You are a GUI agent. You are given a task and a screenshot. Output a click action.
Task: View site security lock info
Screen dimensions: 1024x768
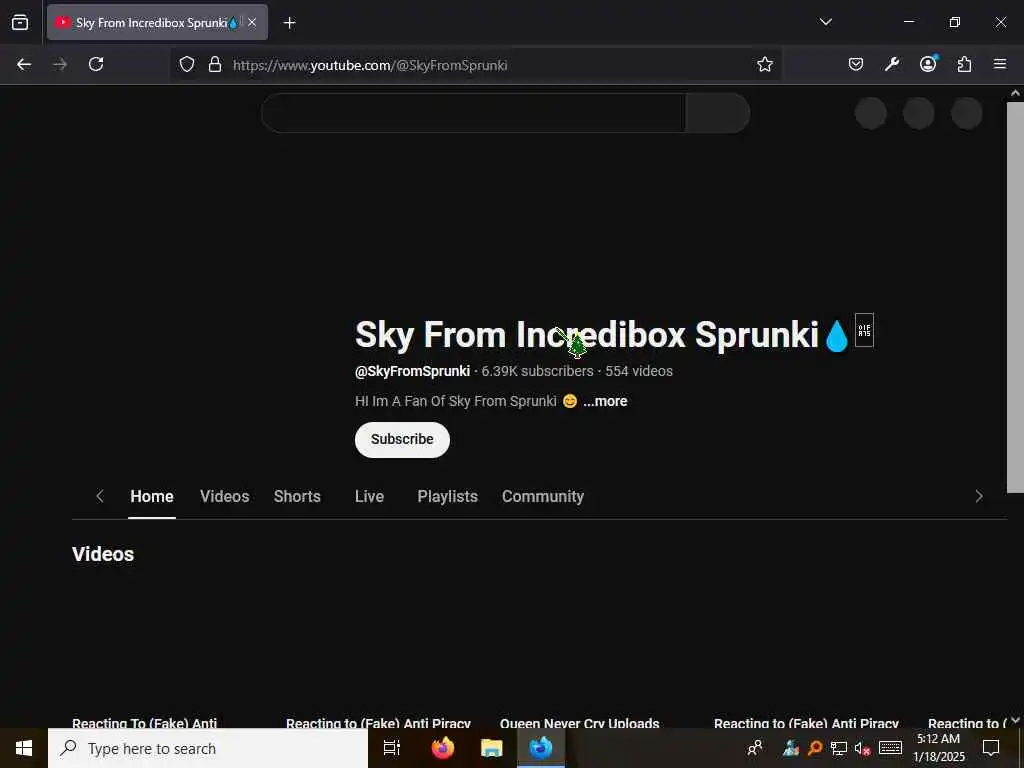tap(215, 65)
